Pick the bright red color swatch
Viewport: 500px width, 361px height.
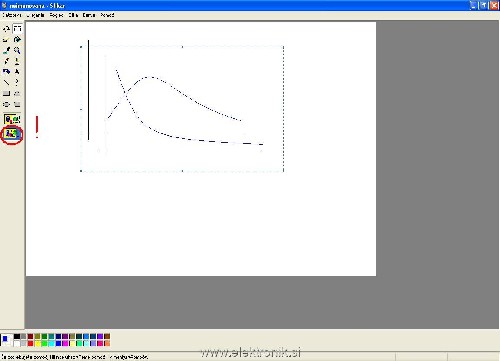[30, 343]
